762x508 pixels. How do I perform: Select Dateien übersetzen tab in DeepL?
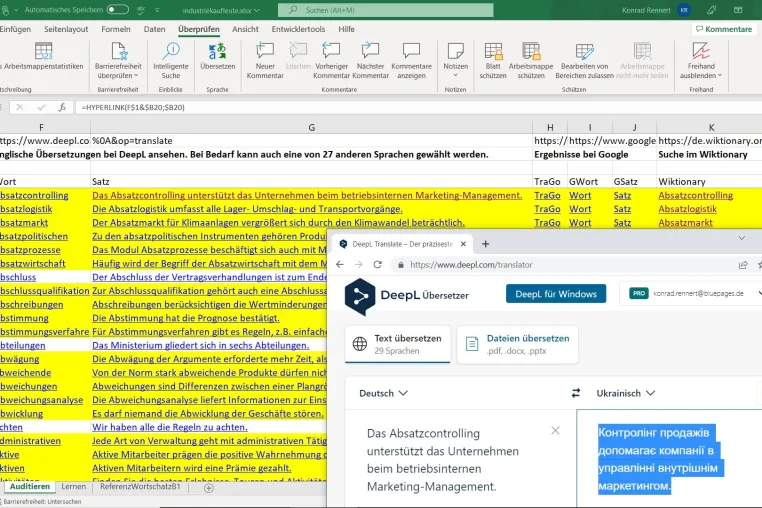[x=518, y=344]
